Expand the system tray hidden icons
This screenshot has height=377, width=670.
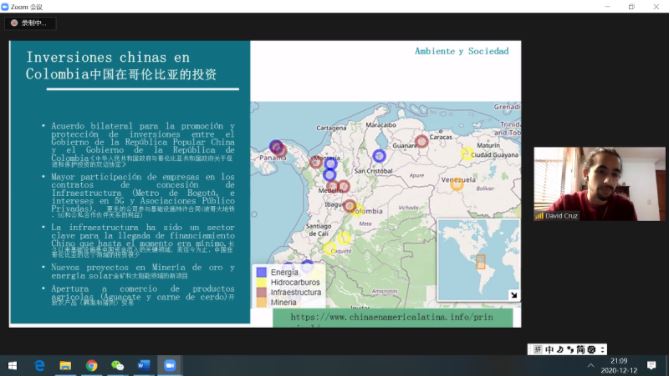tap(591, 365)
